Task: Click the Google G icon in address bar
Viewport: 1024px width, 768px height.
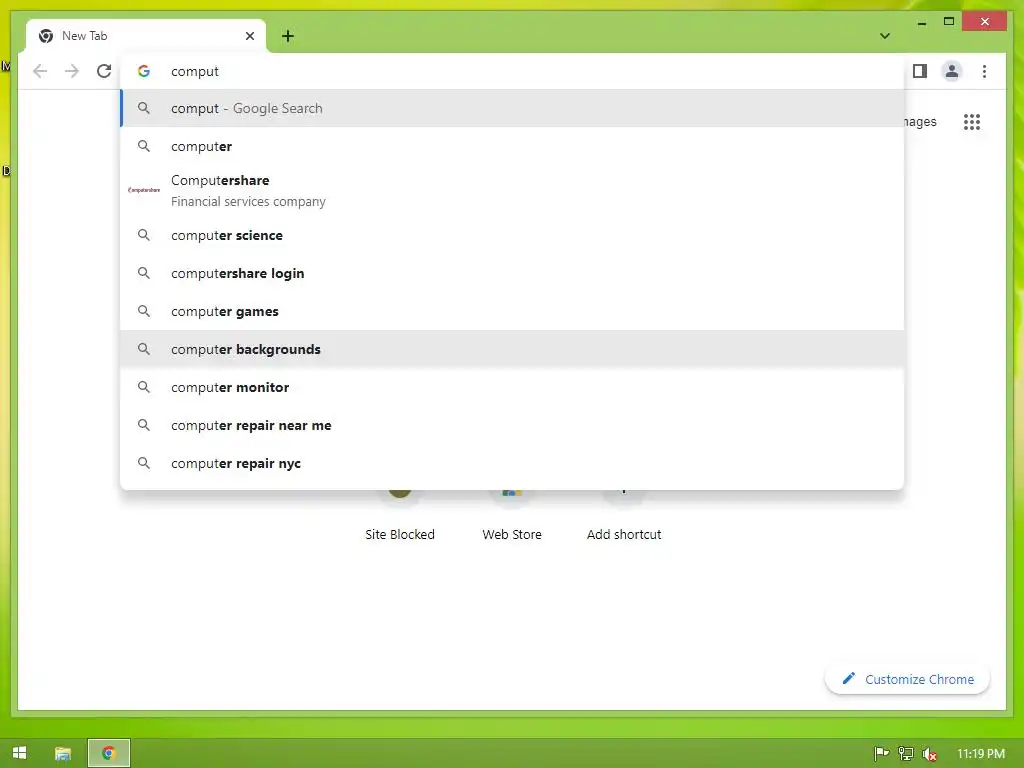Action: coord(144,71)
